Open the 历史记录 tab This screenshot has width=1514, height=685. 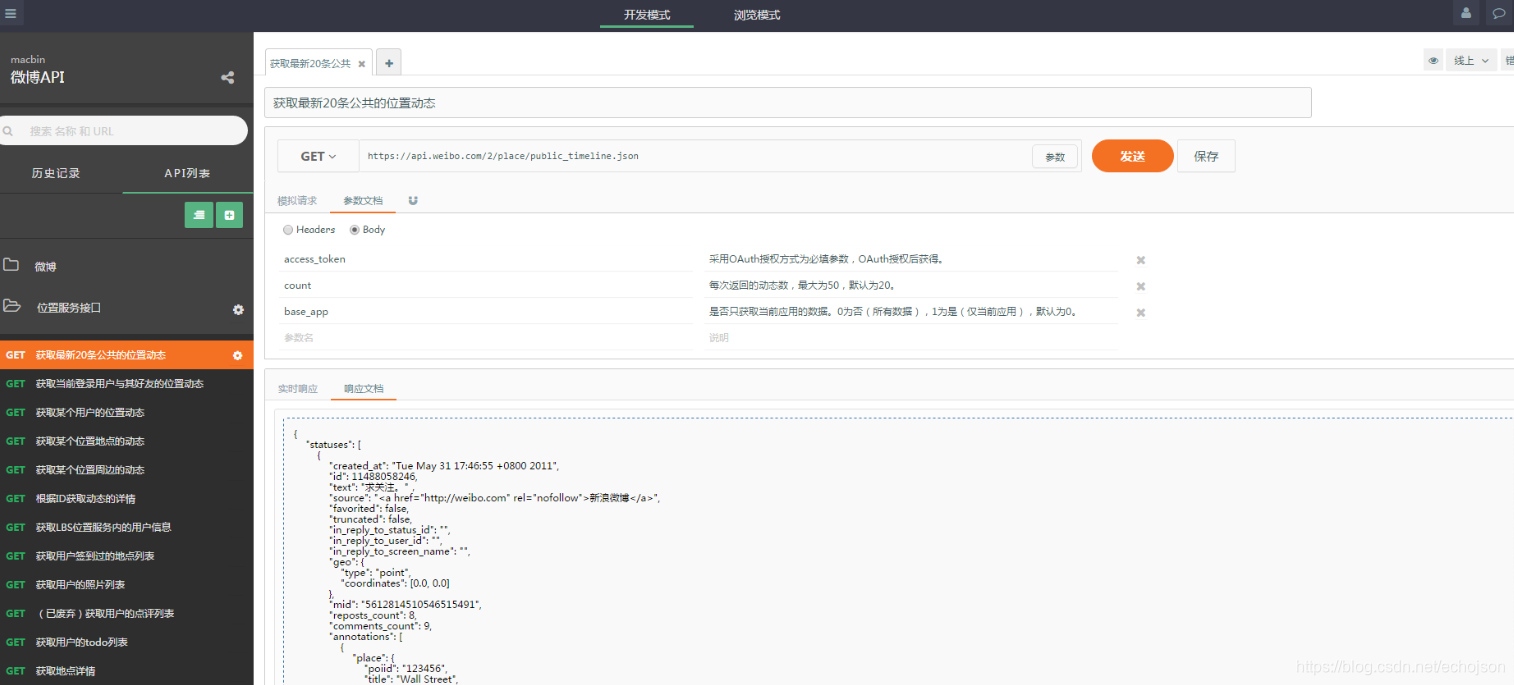click(x=56, y=173)
